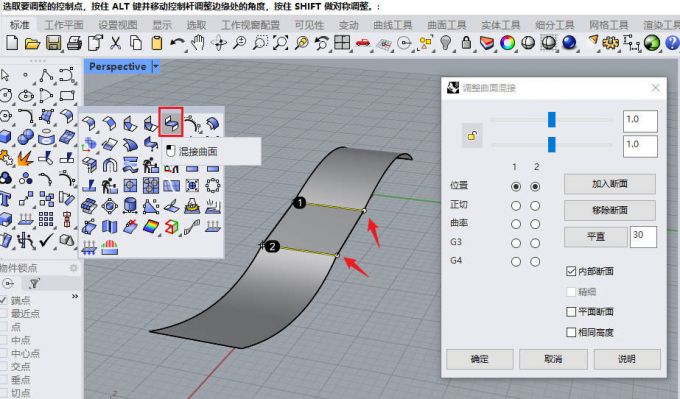Click the second blend bulge slider handle
The width and height of the screenshot is (680, 399).
coord(551,145)
